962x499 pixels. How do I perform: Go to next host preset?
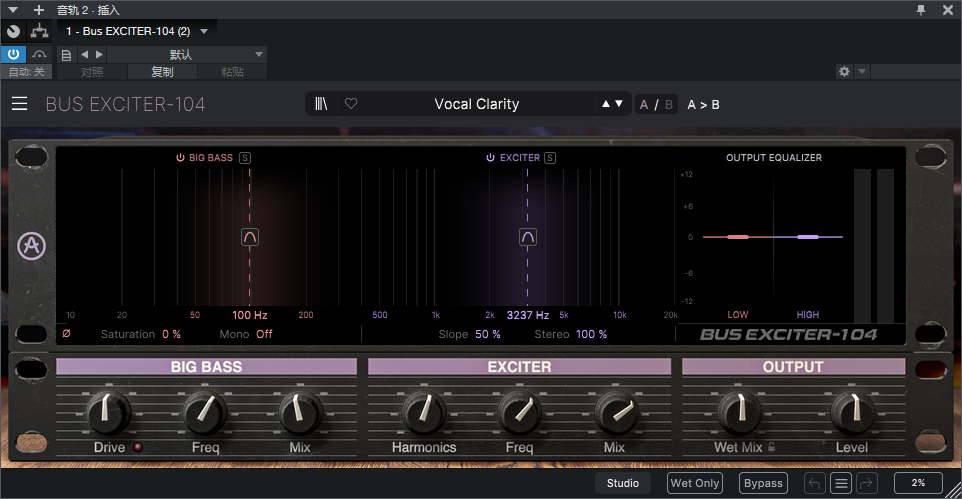click(x=99, y=54)
